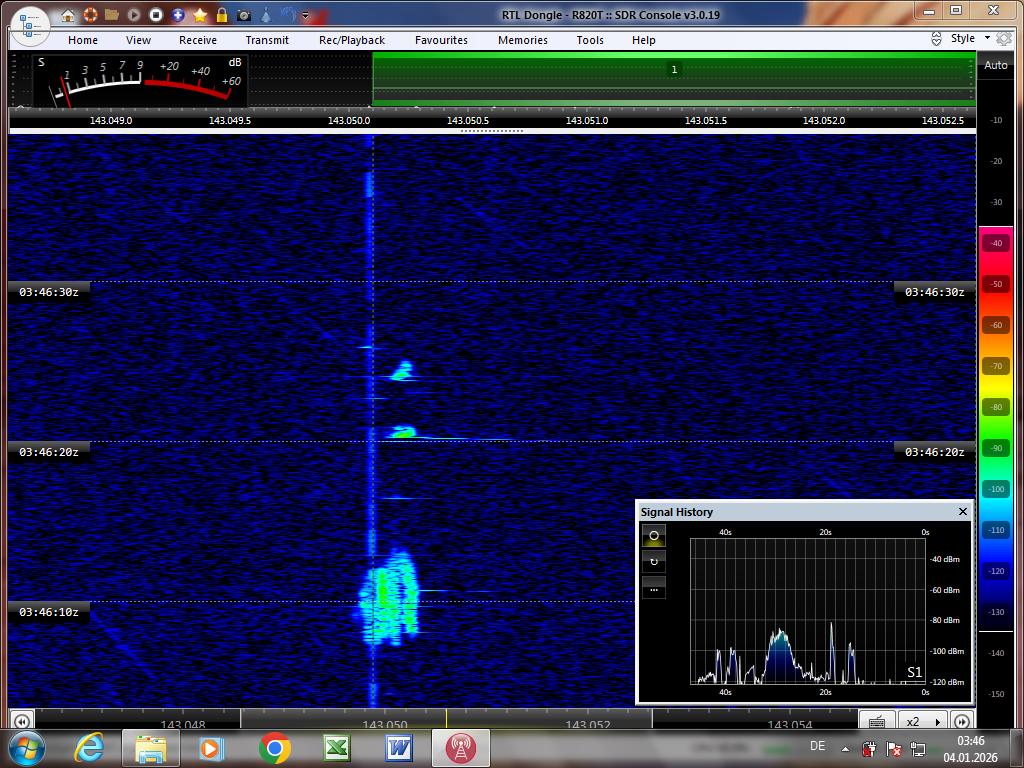Toggle the circle button in Signal History

click(x=654, y=536)
